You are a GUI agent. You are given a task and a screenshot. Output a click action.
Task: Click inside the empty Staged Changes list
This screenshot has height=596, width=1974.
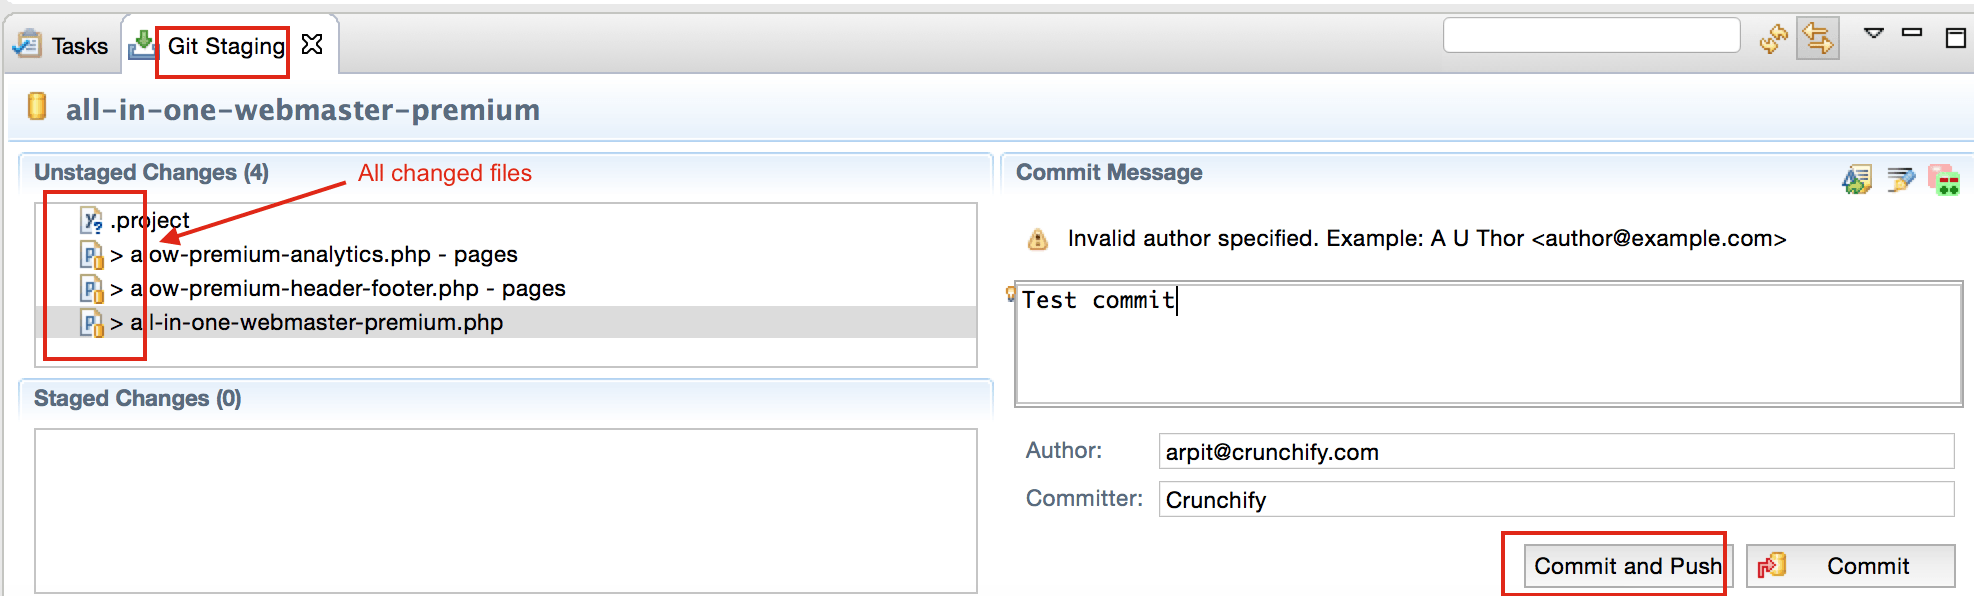click(506, 510)
